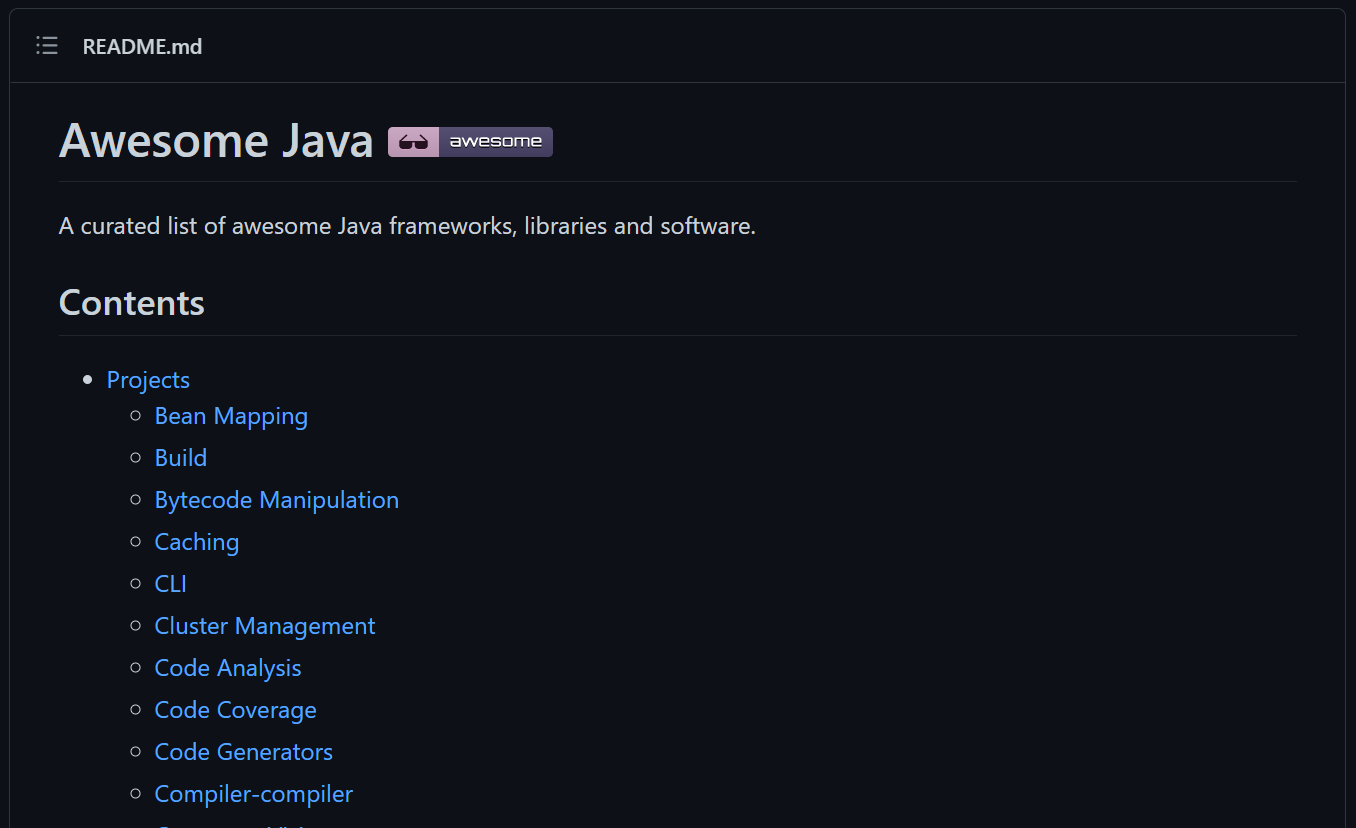1356x828 pixels.
Task: Jump to Caching section
Action: [197, 542]
